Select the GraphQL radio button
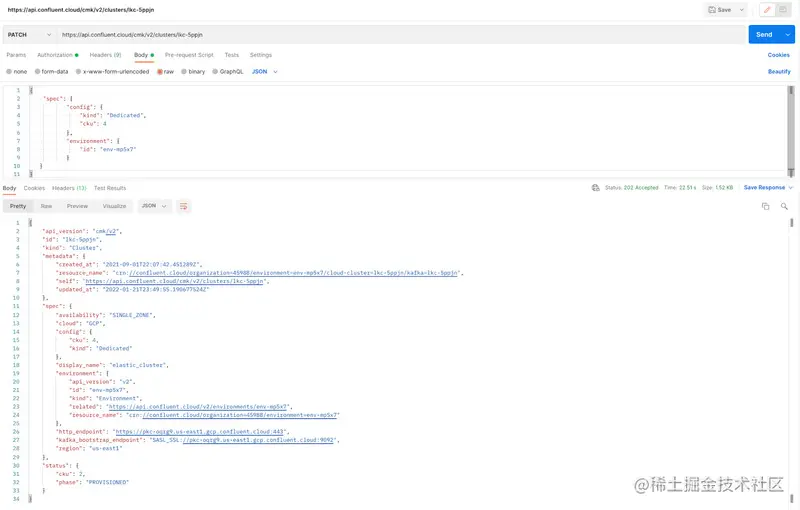Image resolution: width=800 pixels, height=510 pixels. 215,72
